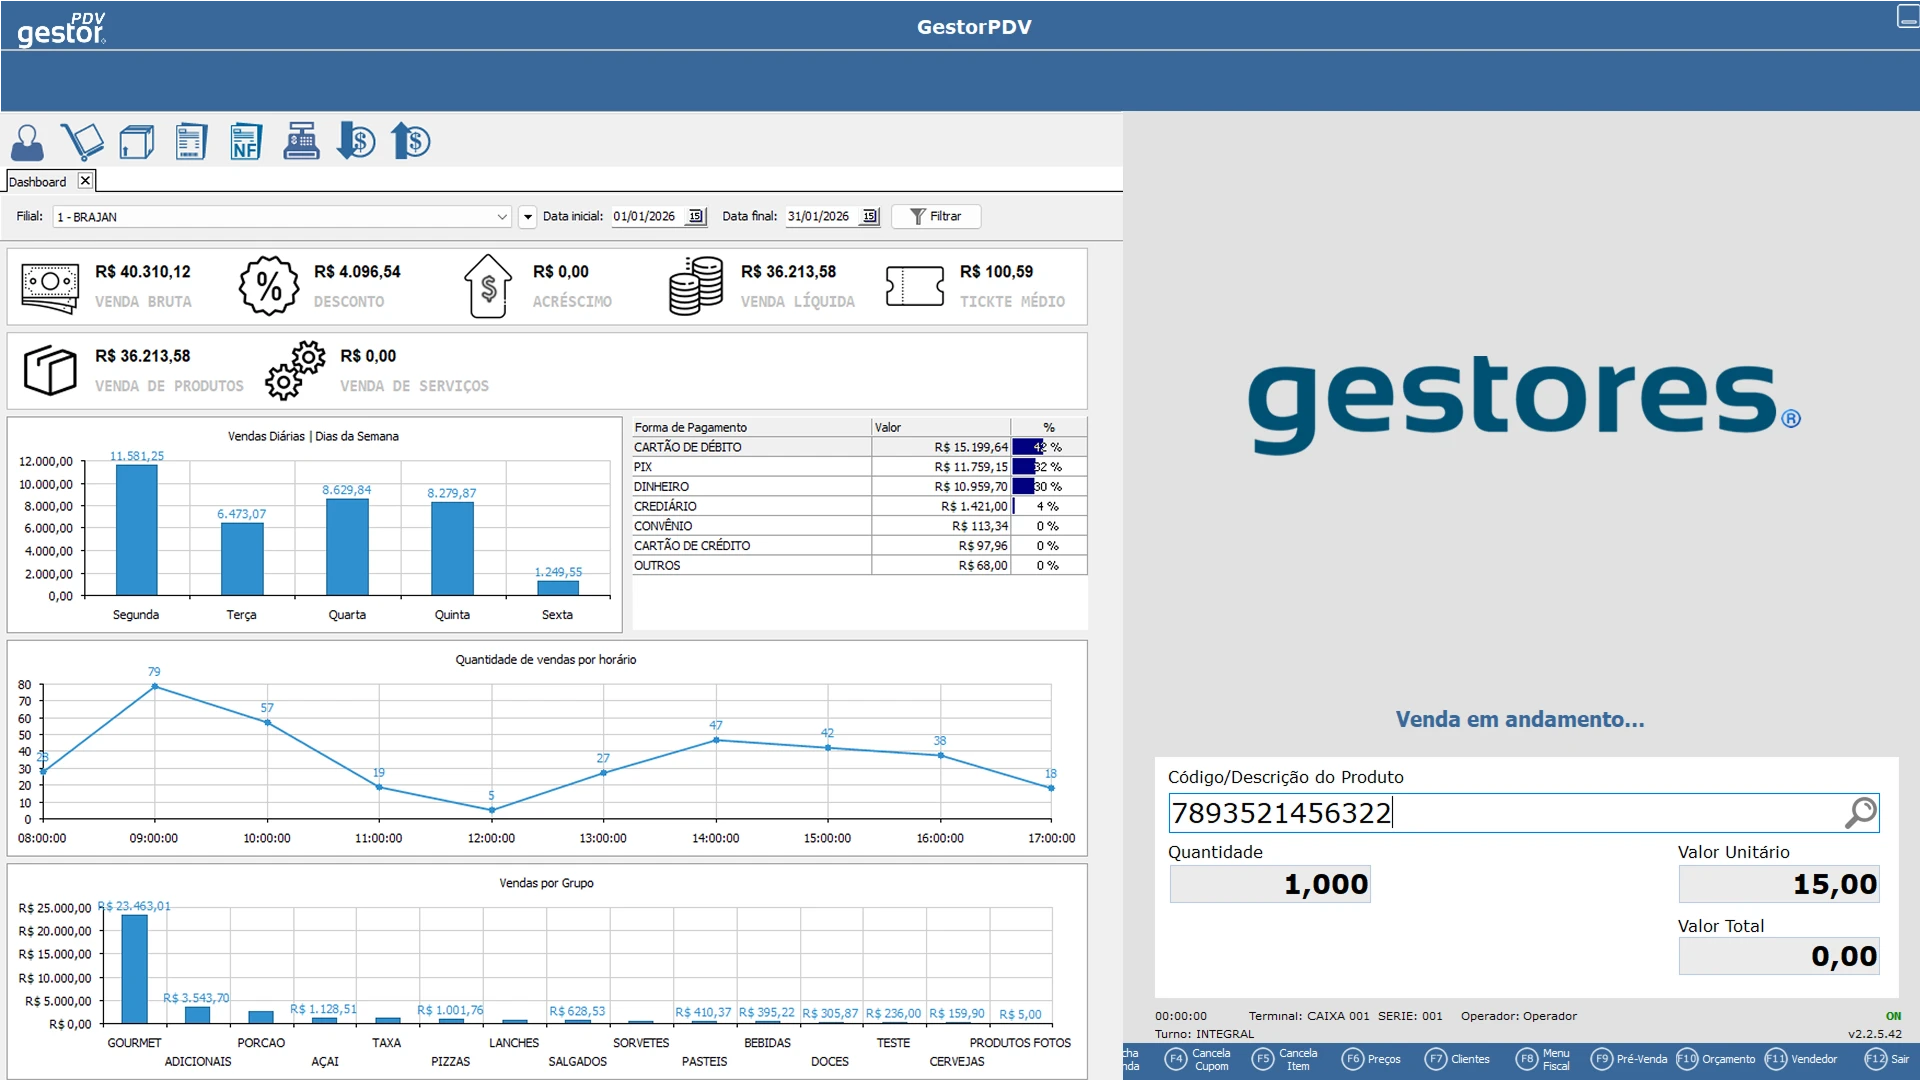Viewport: 1920px width, 1080px height.
Task: Click F8 Menu Fiscal shortcut
Action: click(1543, 1059)
